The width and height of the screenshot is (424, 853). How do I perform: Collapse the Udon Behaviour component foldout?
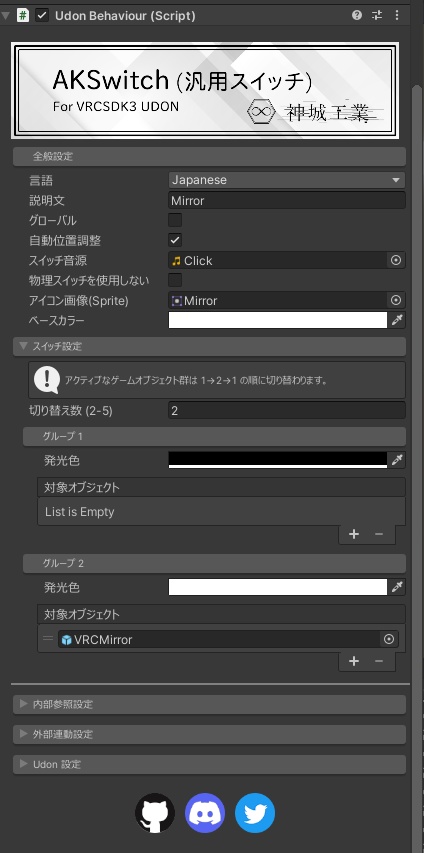coord(5,15)
